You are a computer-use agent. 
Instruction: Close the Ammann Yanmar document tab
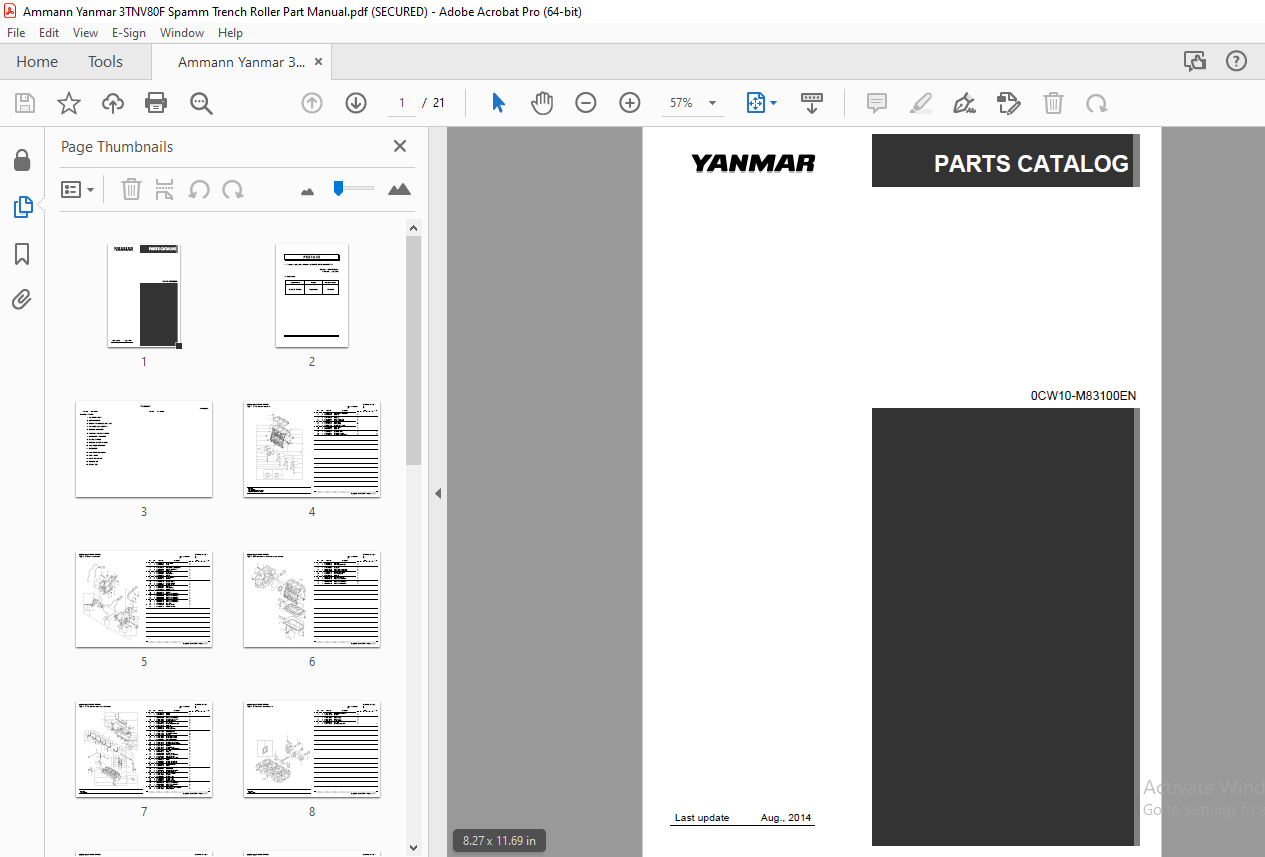tap(319, 62)
